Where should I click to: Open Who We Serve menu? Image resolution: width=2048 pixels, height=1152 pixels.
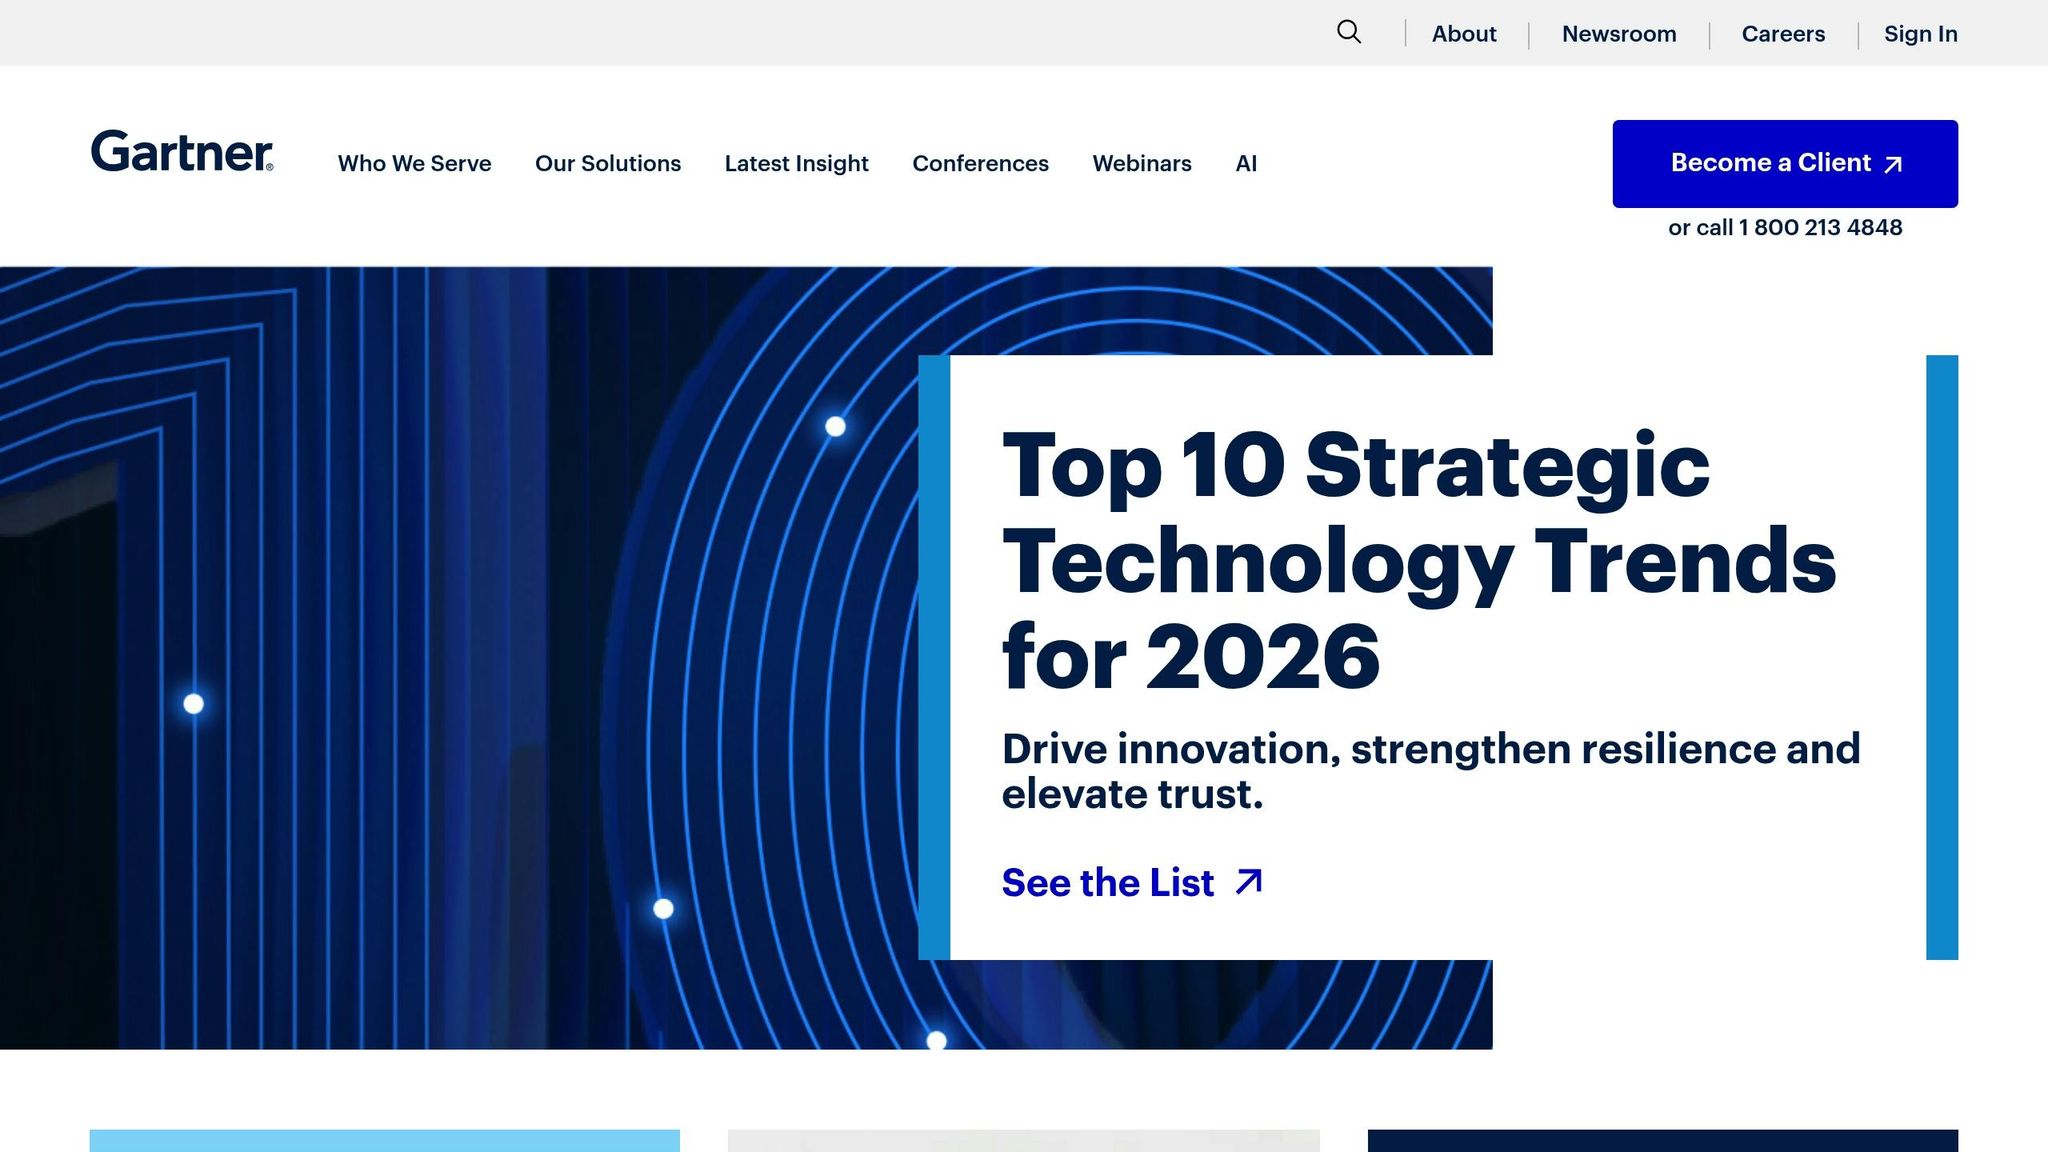click(x=414, y=163)
